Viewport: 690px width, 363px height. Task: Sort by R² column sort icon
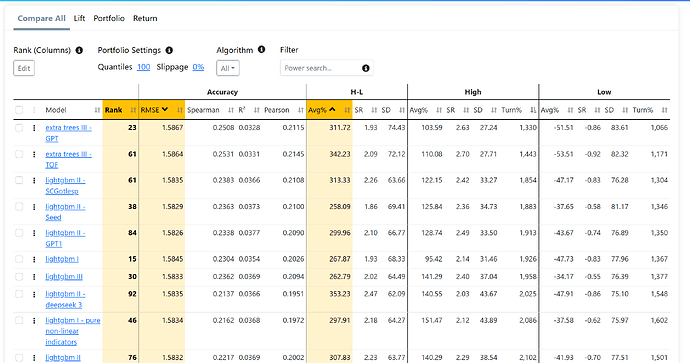(257, 110)
